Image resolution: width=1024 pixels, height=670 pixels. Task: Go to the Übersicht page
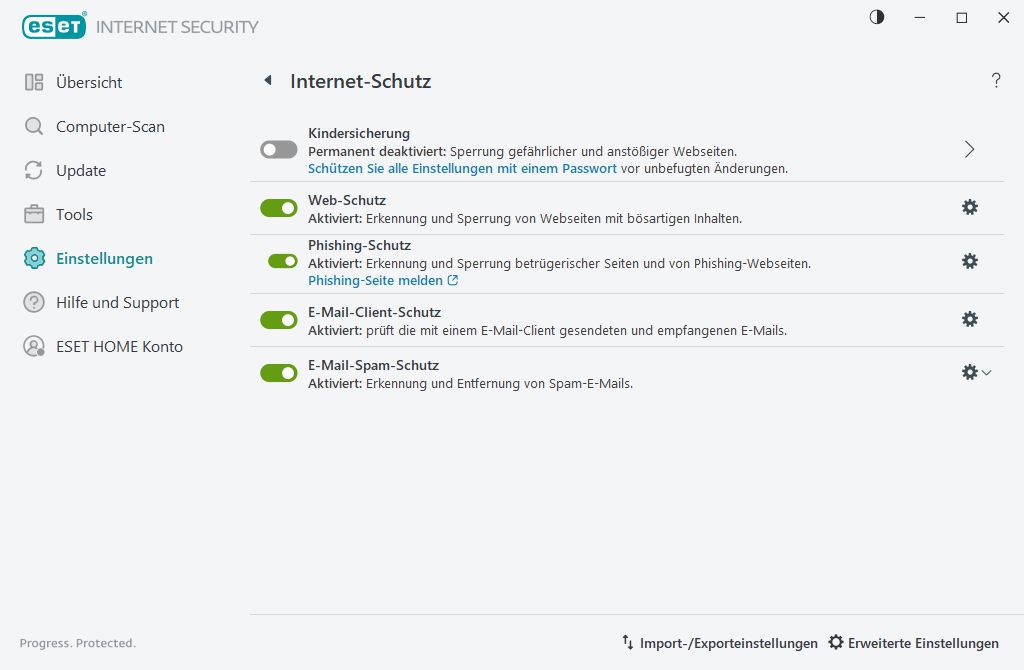click(89, 83)
